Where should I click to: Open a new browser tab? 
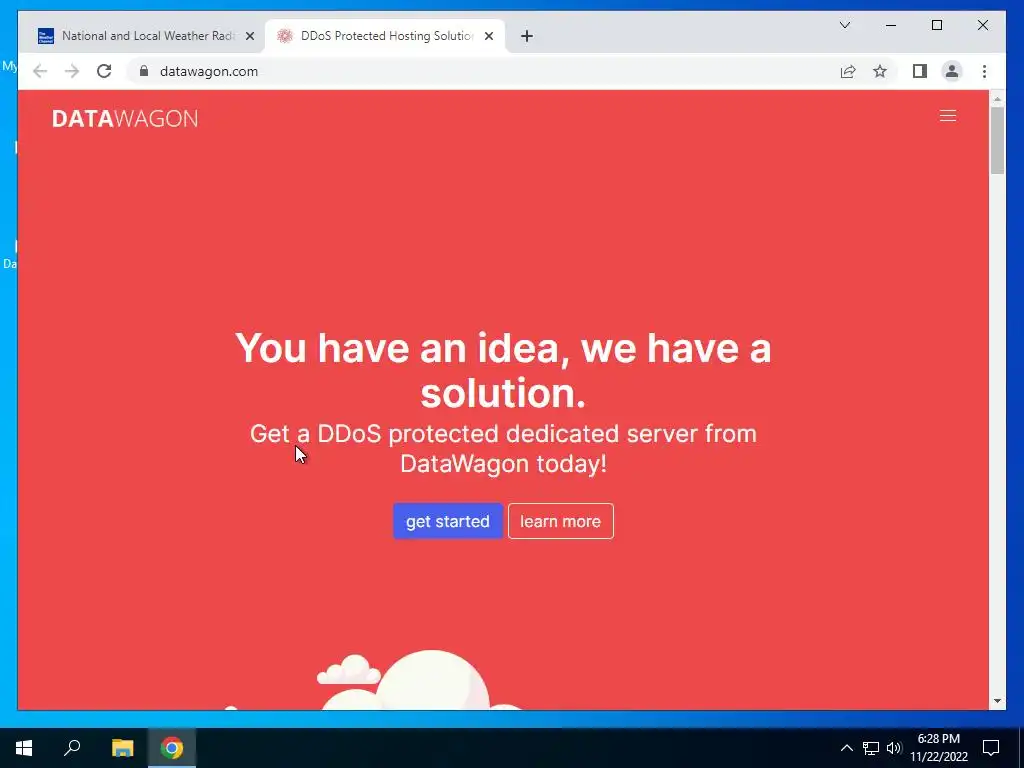pyautogui.click(x=526, y=36)
